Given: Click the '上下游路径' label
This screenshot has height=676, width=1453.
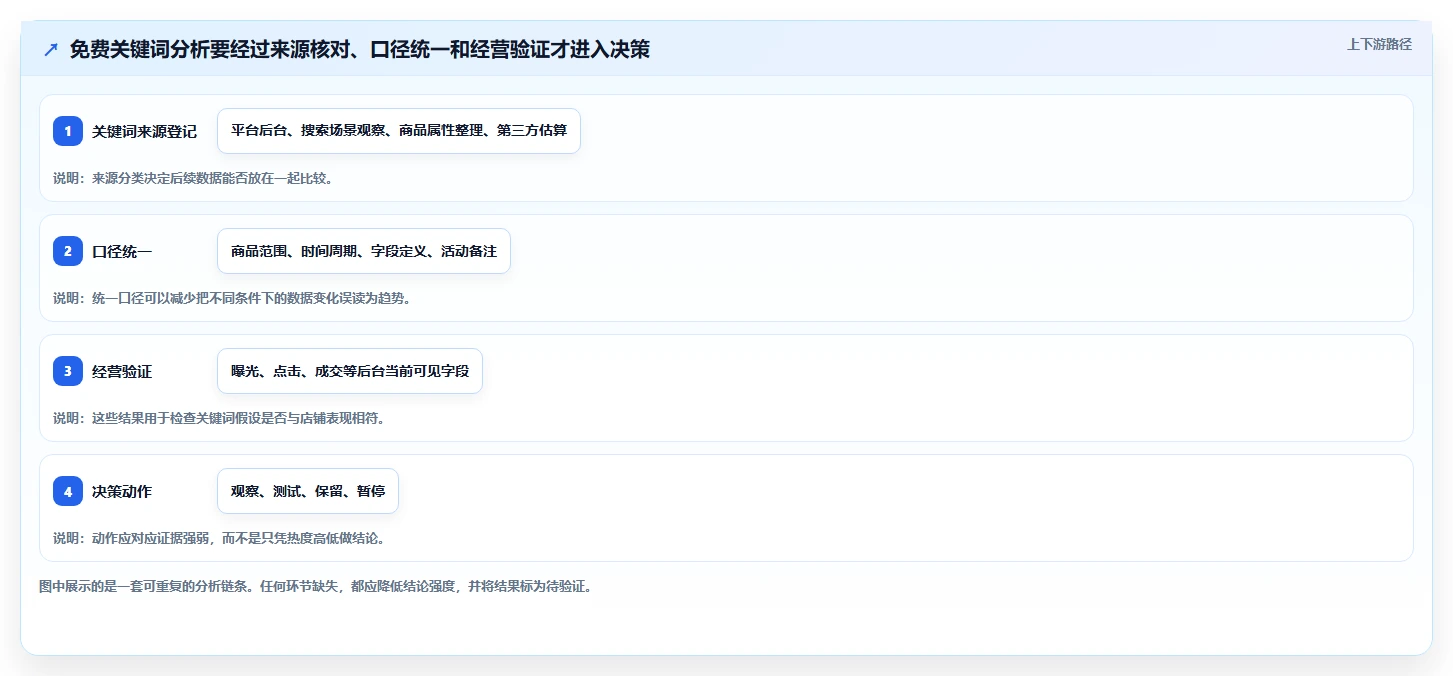Looking at the screenshot, I should pyautogui.click(x=1379, y=44).
